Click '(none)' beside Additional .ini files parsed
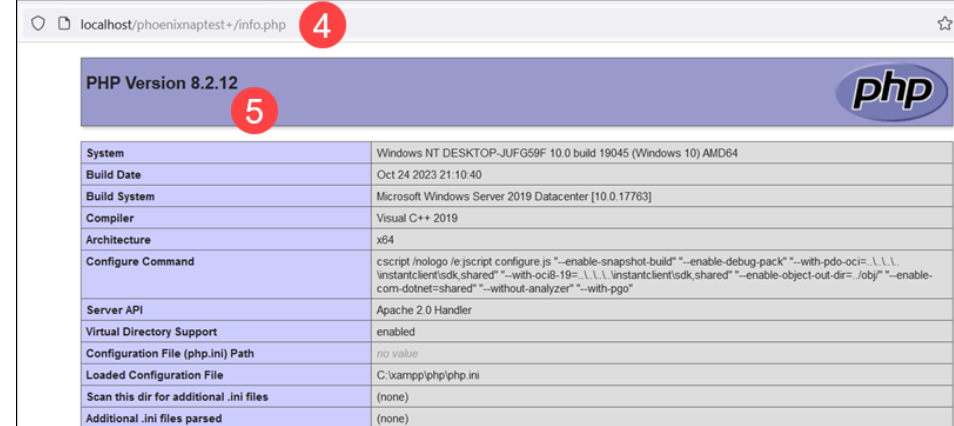 392,419
